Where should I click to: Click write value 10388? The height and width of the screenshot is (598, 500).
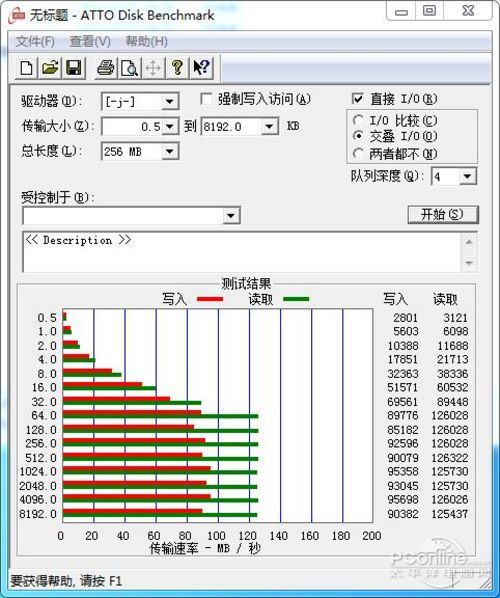pyautogui.click(x=403, y=346)
